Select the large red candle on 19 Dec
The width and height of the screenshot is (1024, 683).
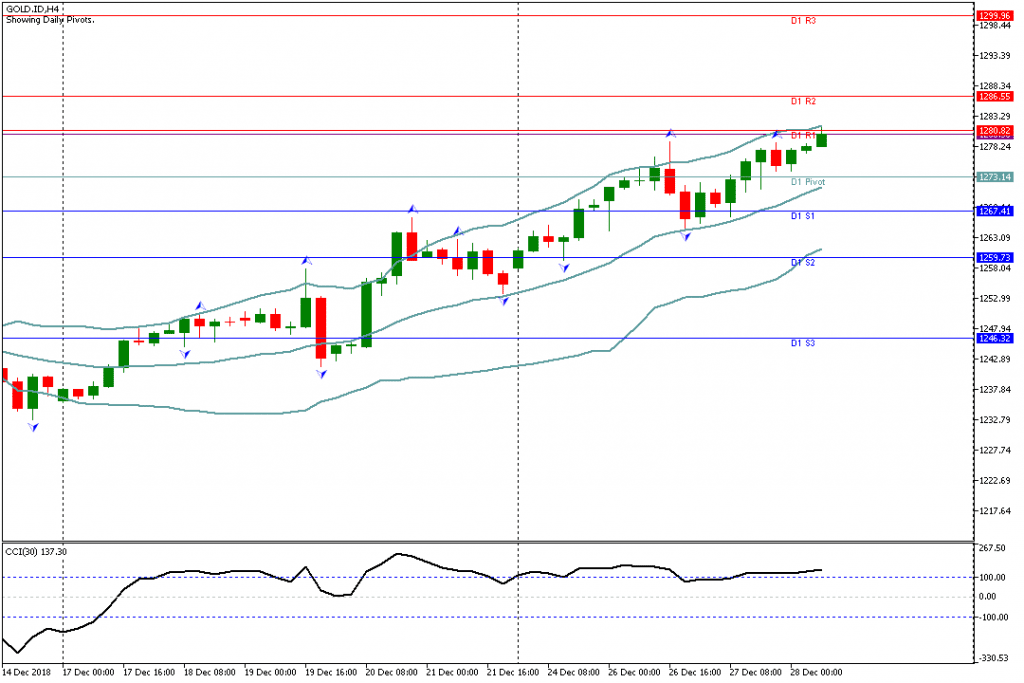click(321, 327)
